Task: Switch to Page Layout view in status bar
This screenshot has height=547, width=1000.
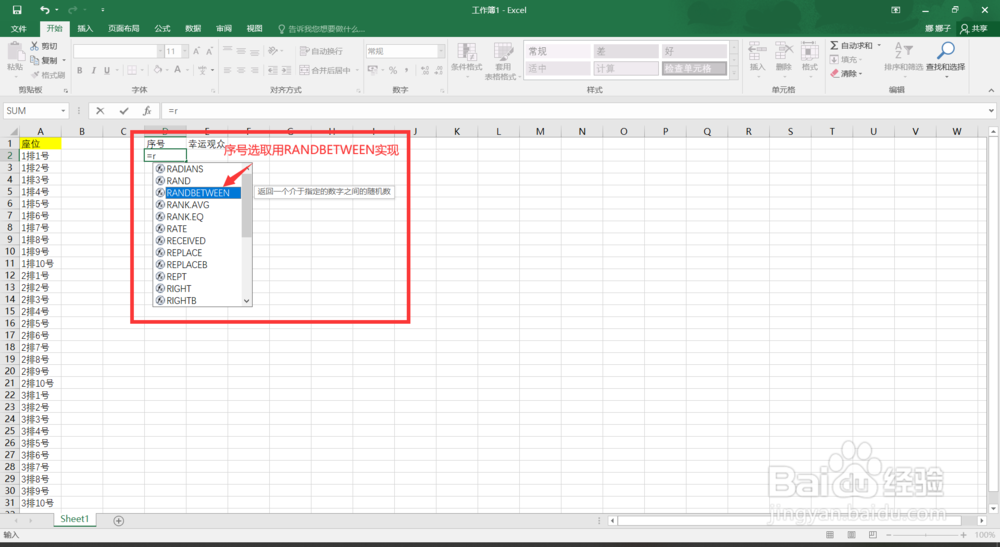Action: click(851, 535)
